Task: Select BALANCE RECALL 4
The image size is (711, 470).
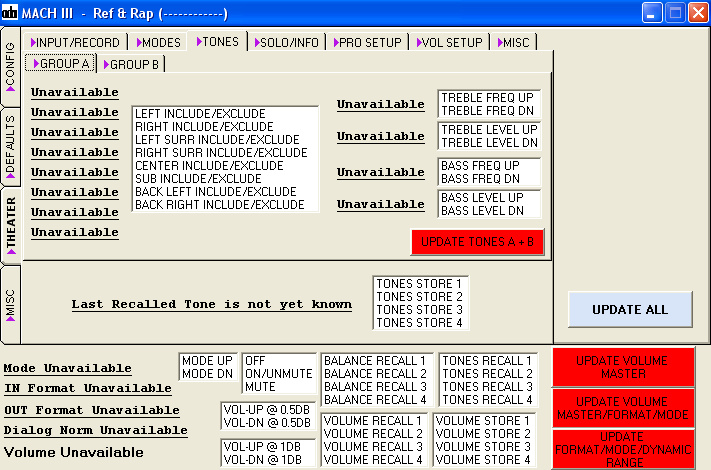Action: click(x=375, y=400)
